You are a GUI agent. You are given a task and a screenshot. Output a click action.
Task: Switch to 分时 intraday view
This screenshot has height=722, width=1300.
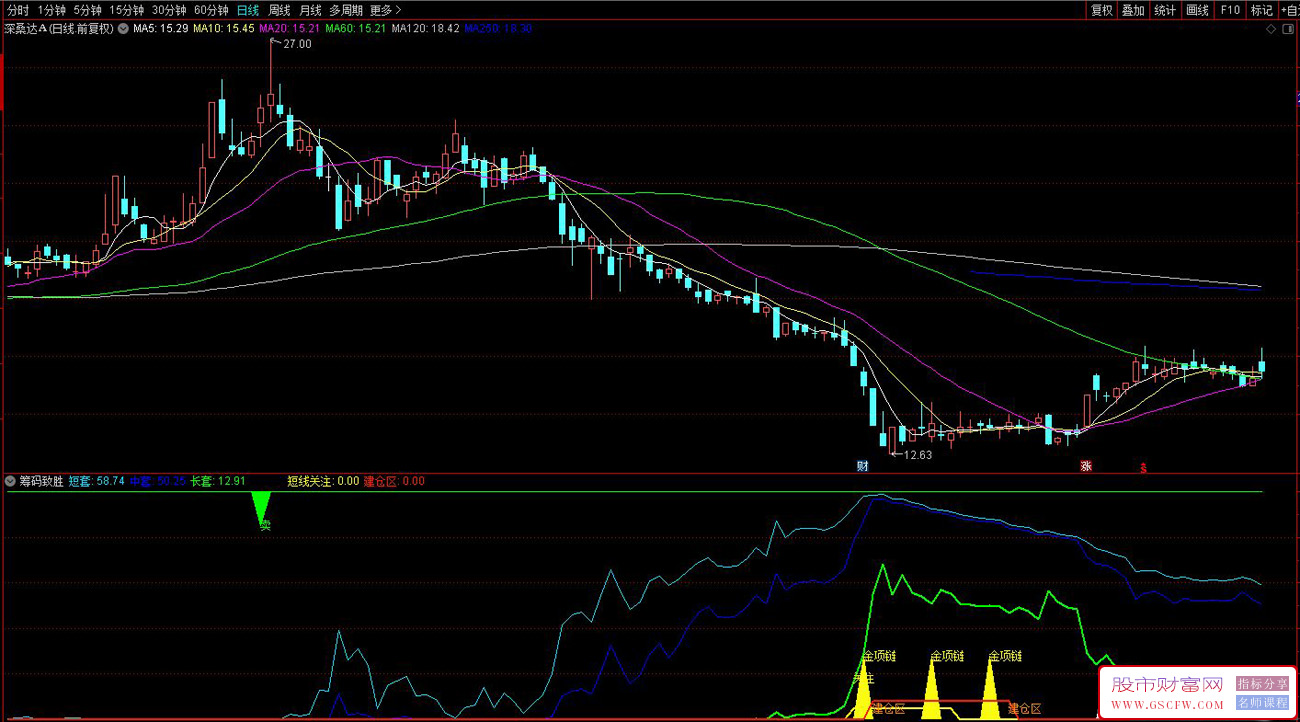[x=17, y=10]
